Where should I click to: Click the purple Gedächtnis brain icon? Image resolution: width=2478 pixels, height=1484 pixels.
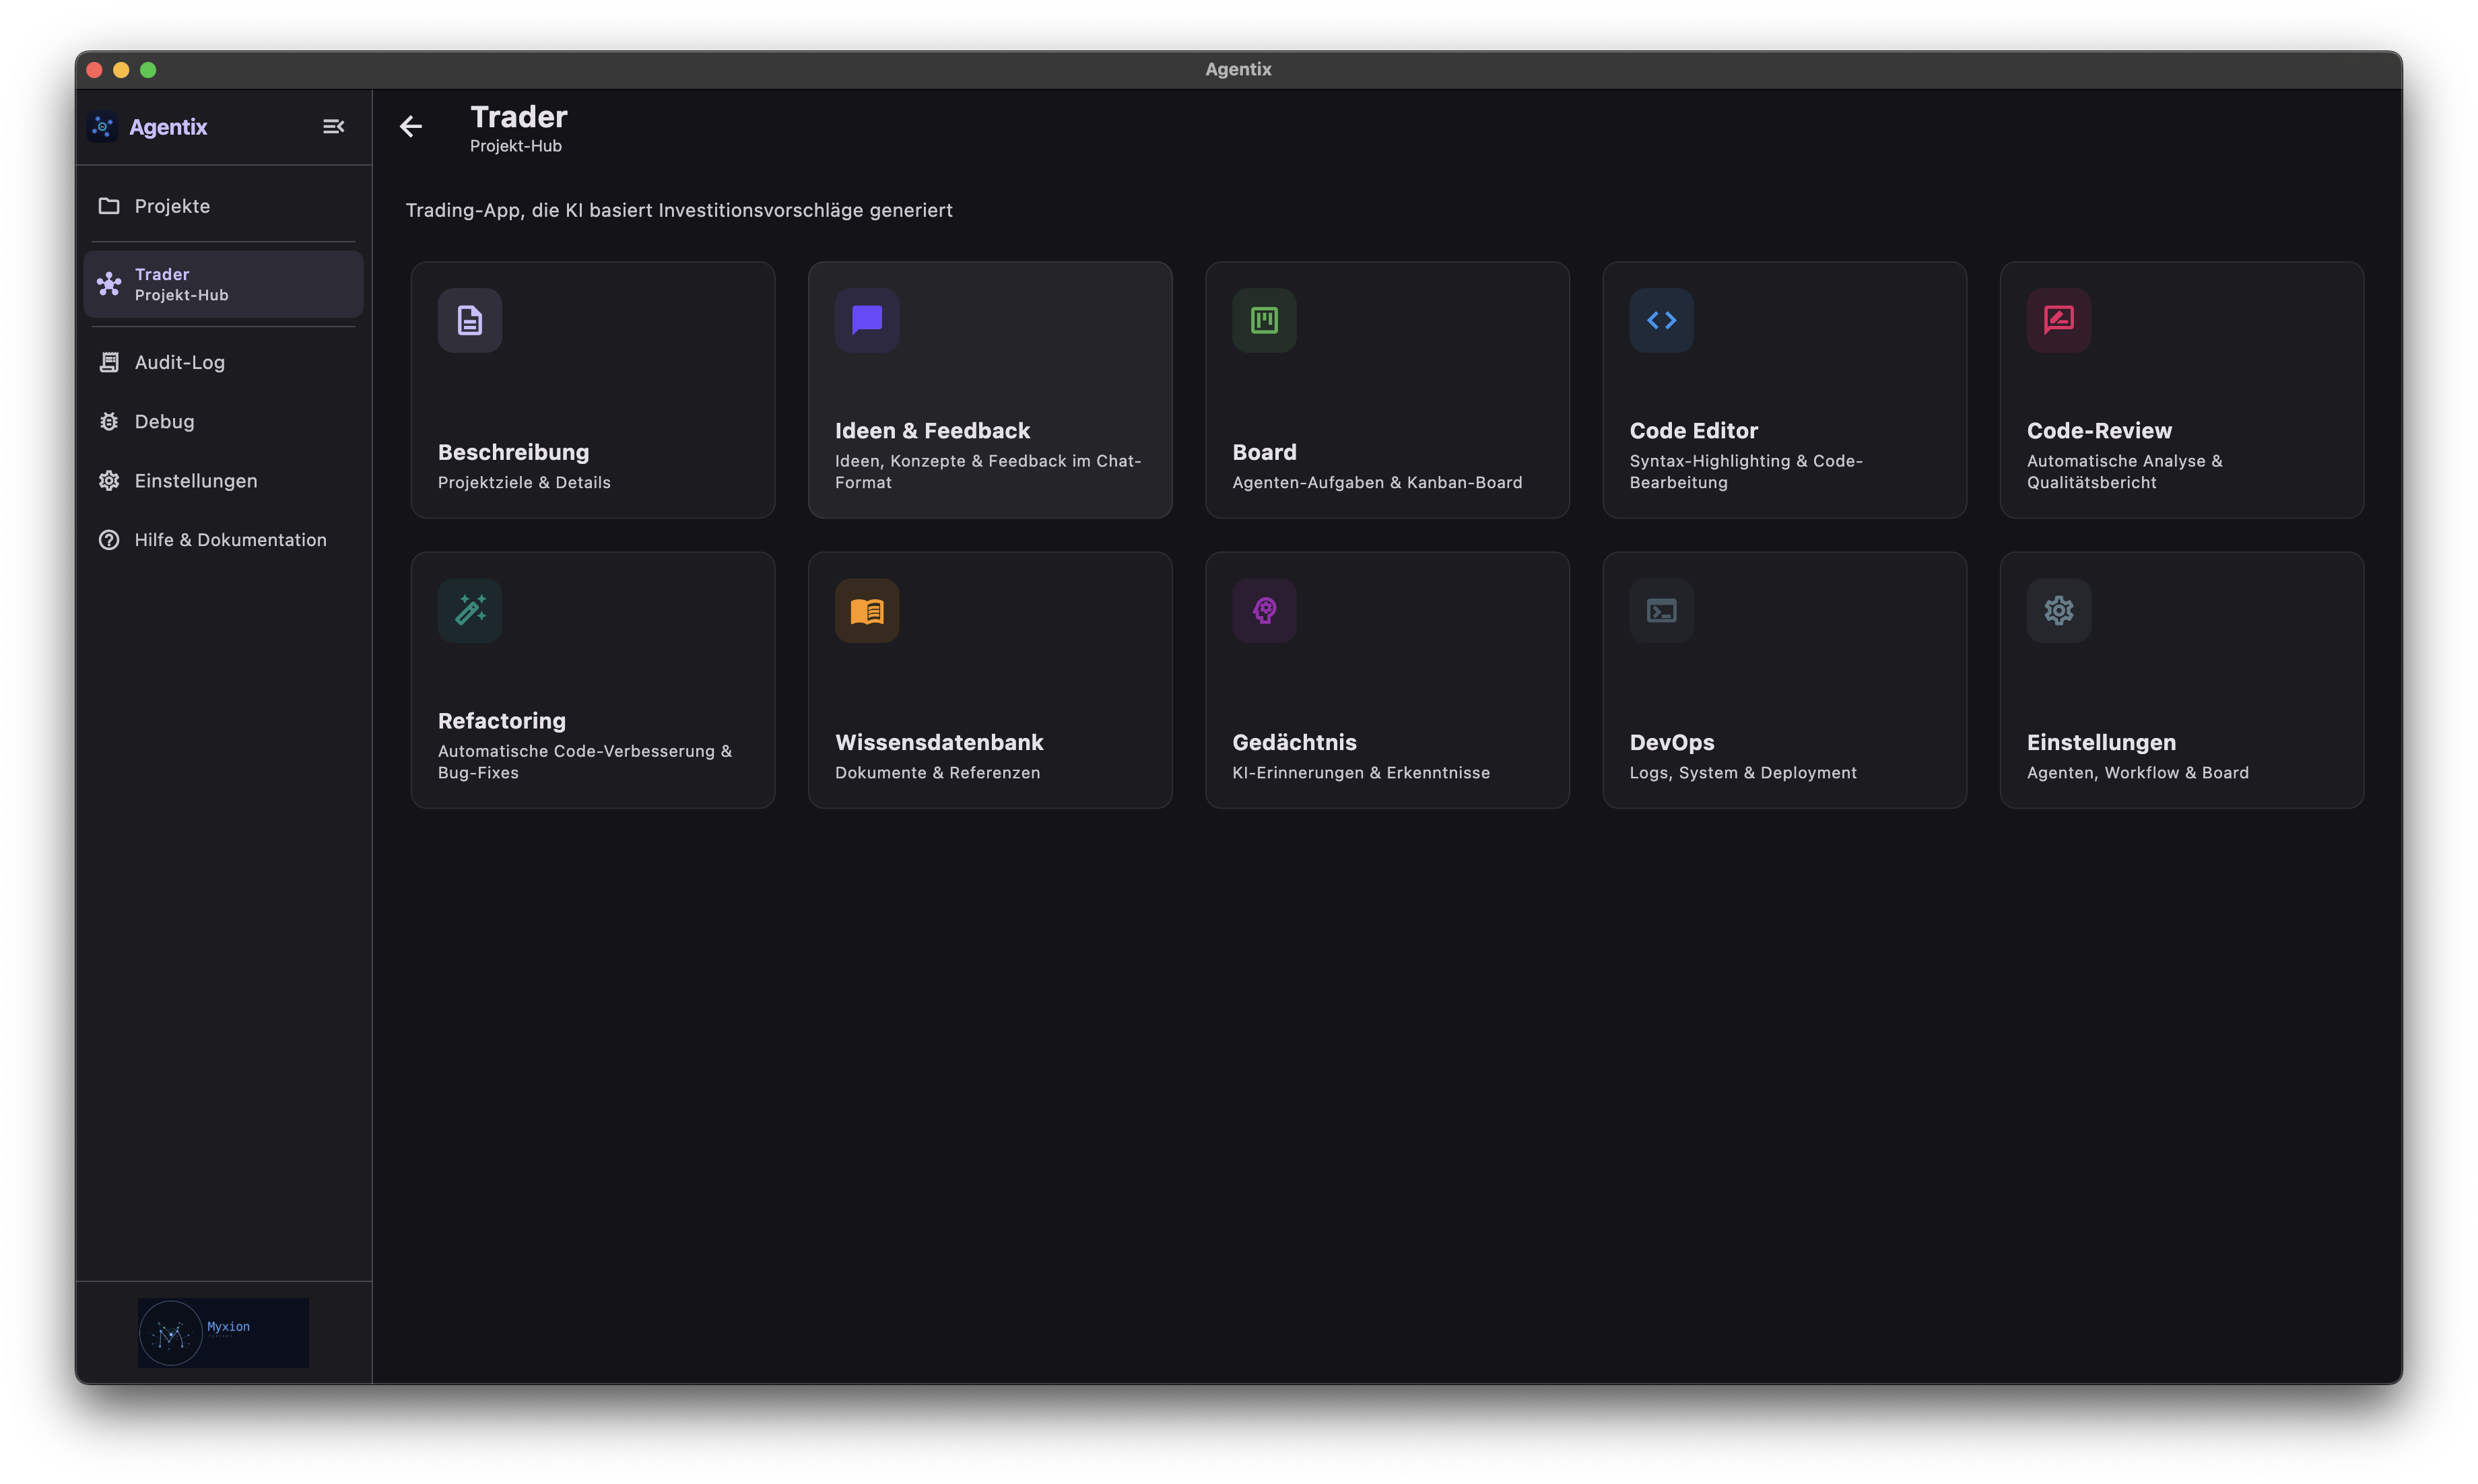point(1264,610)
